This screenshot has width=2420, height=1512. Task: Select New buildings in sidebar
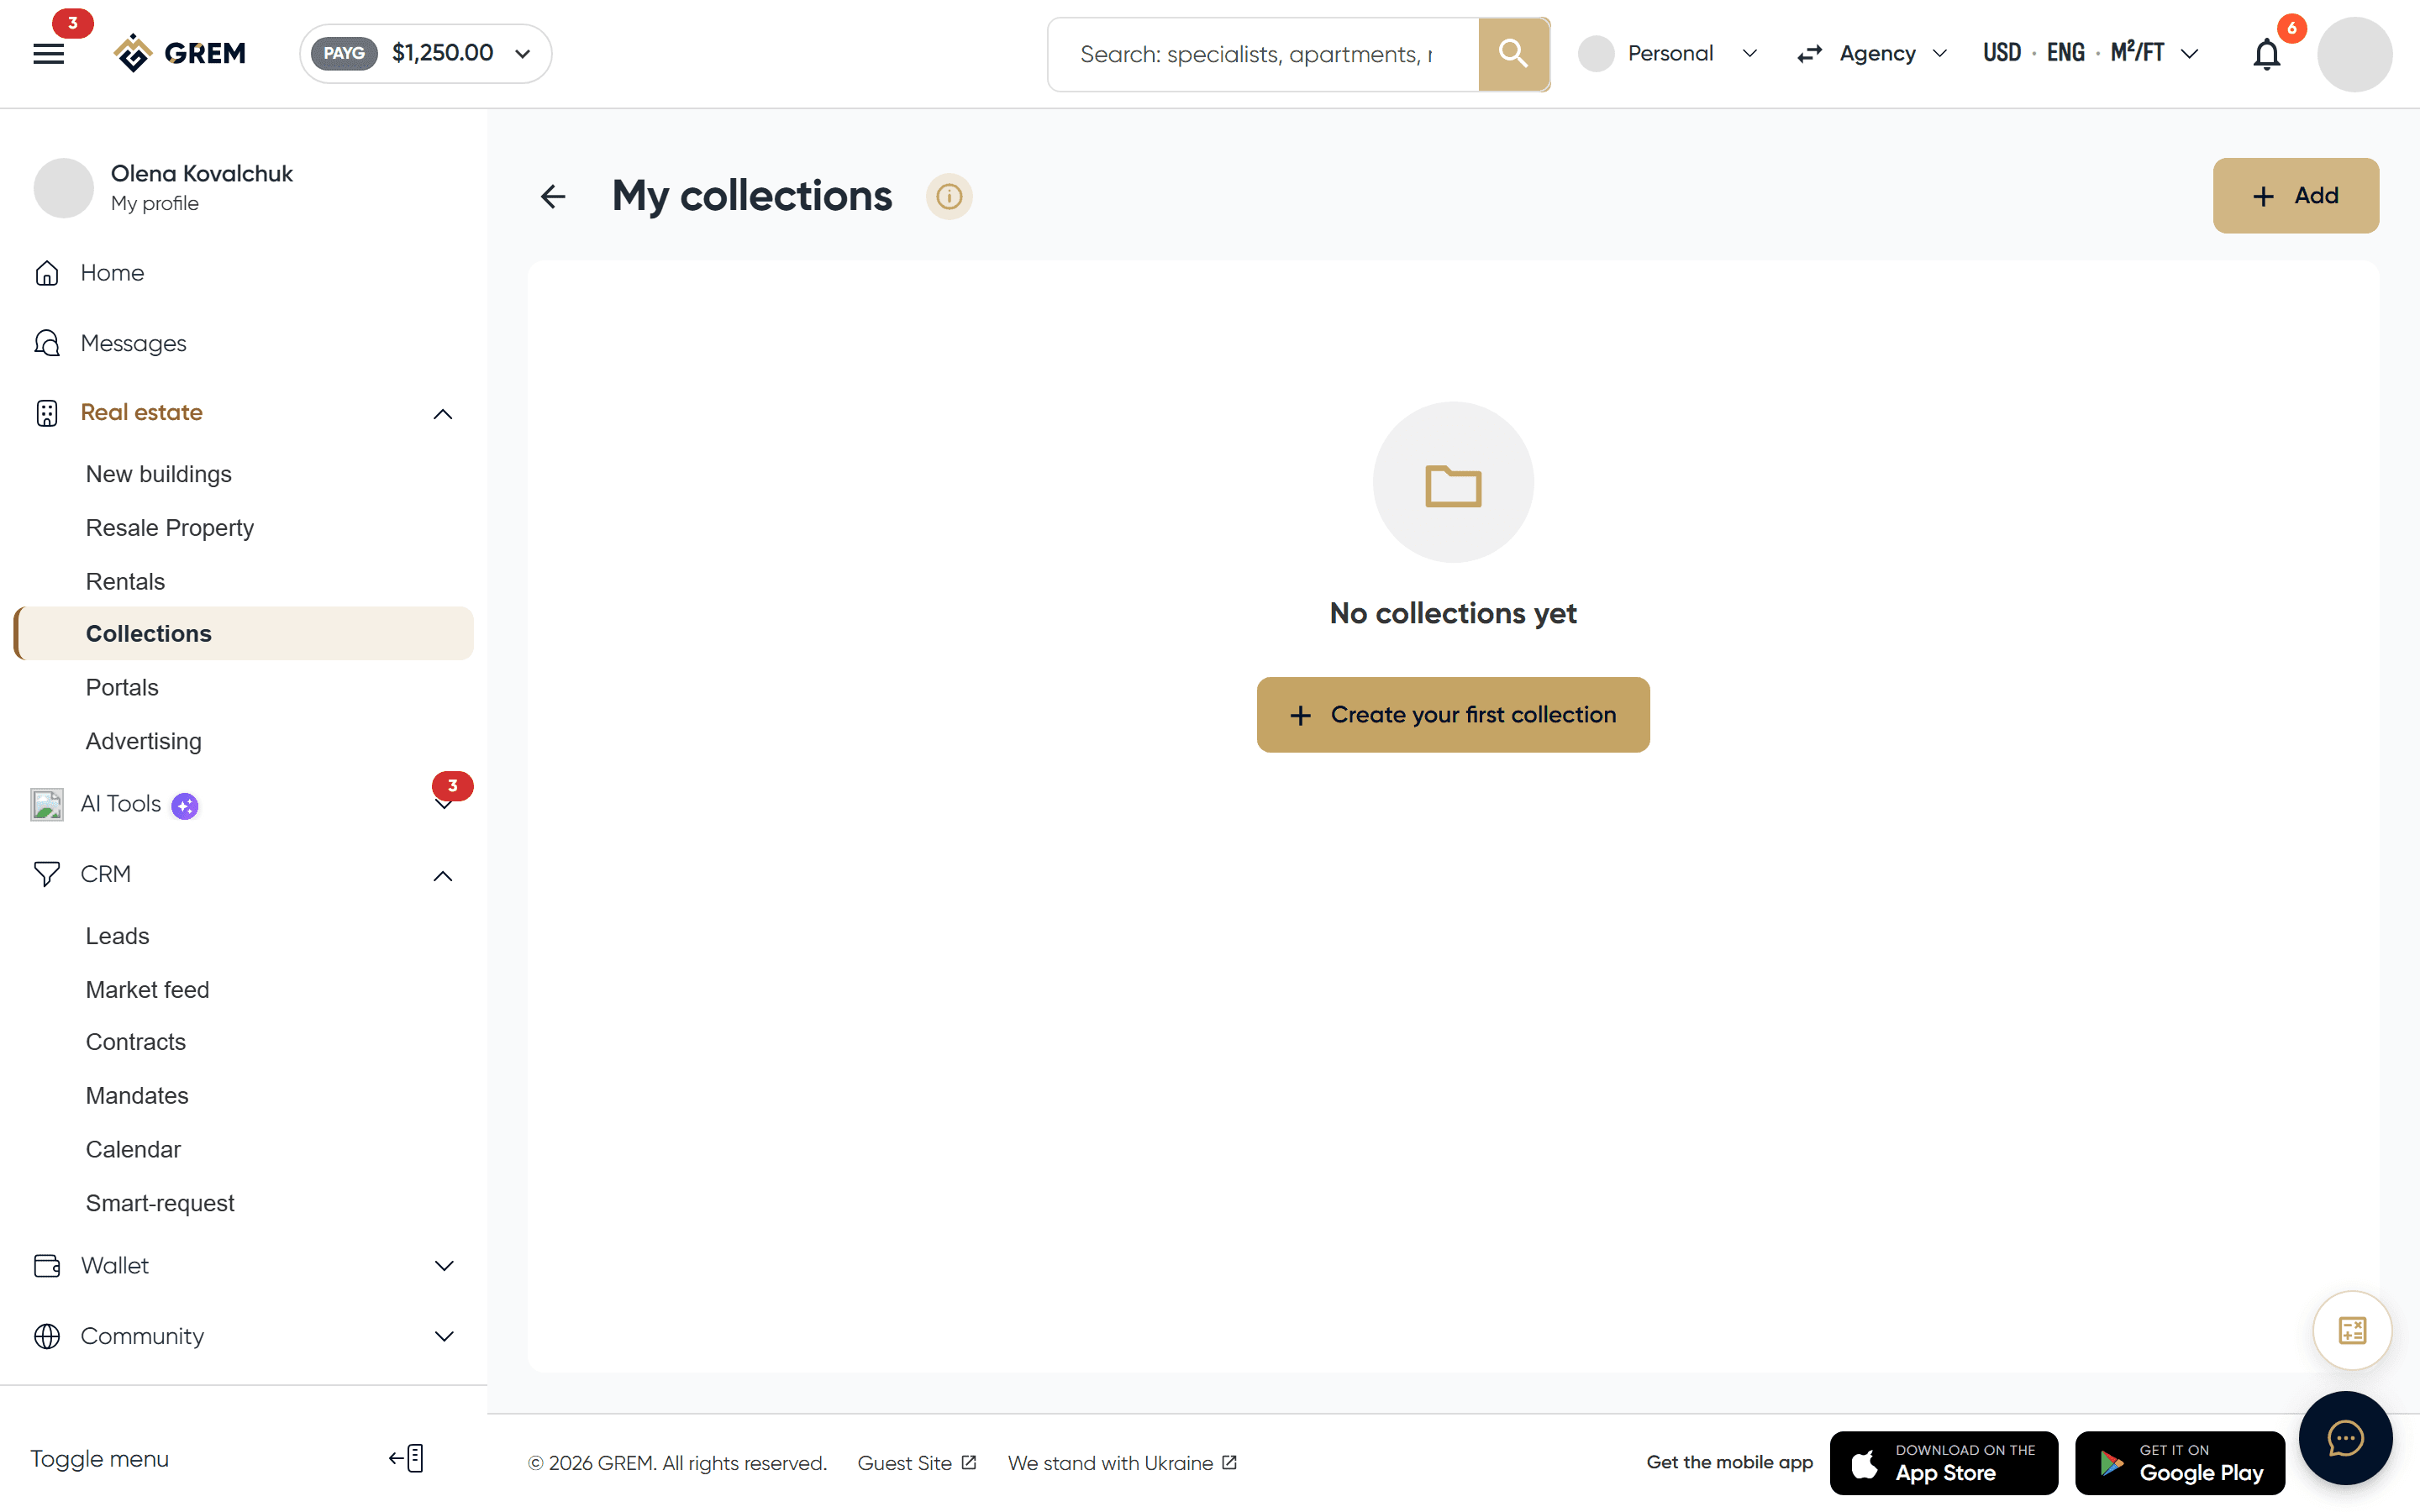click(x=158, y=474)
